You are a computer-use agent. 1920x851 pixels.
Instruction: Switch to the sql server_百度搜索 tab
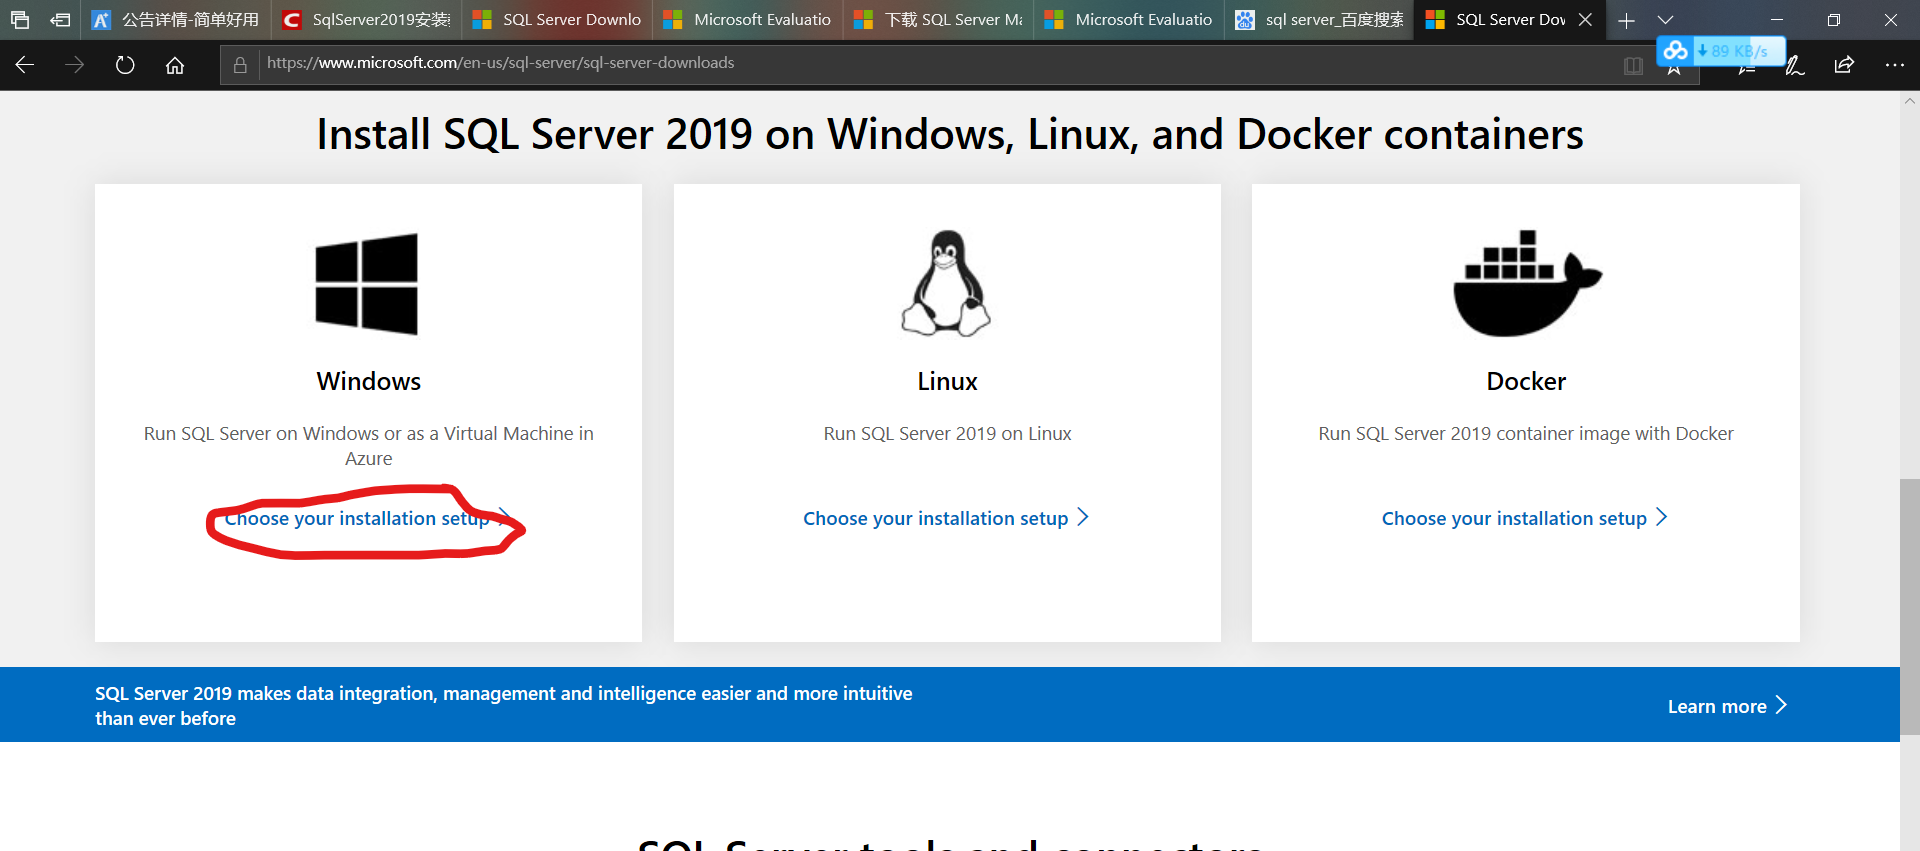point(1320,19)
